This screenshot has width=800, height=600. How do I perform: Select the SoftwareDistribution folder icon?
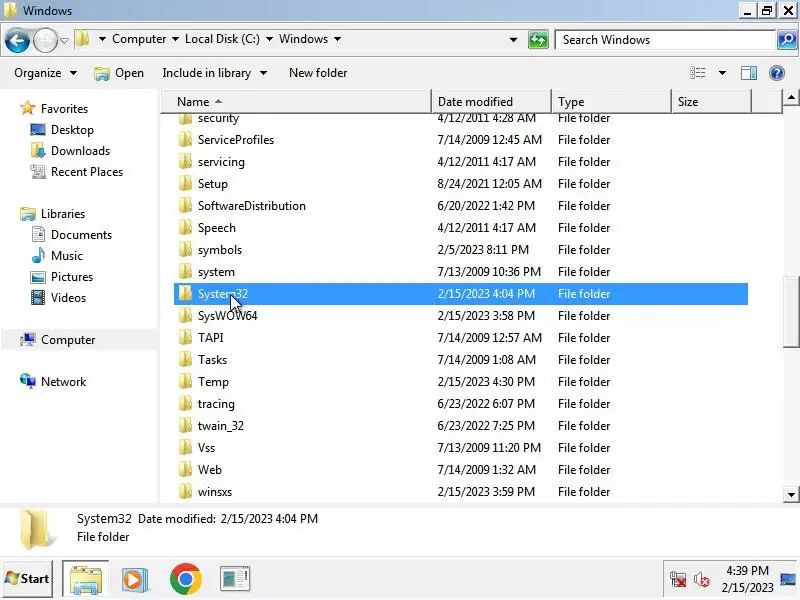pos(186,205)
